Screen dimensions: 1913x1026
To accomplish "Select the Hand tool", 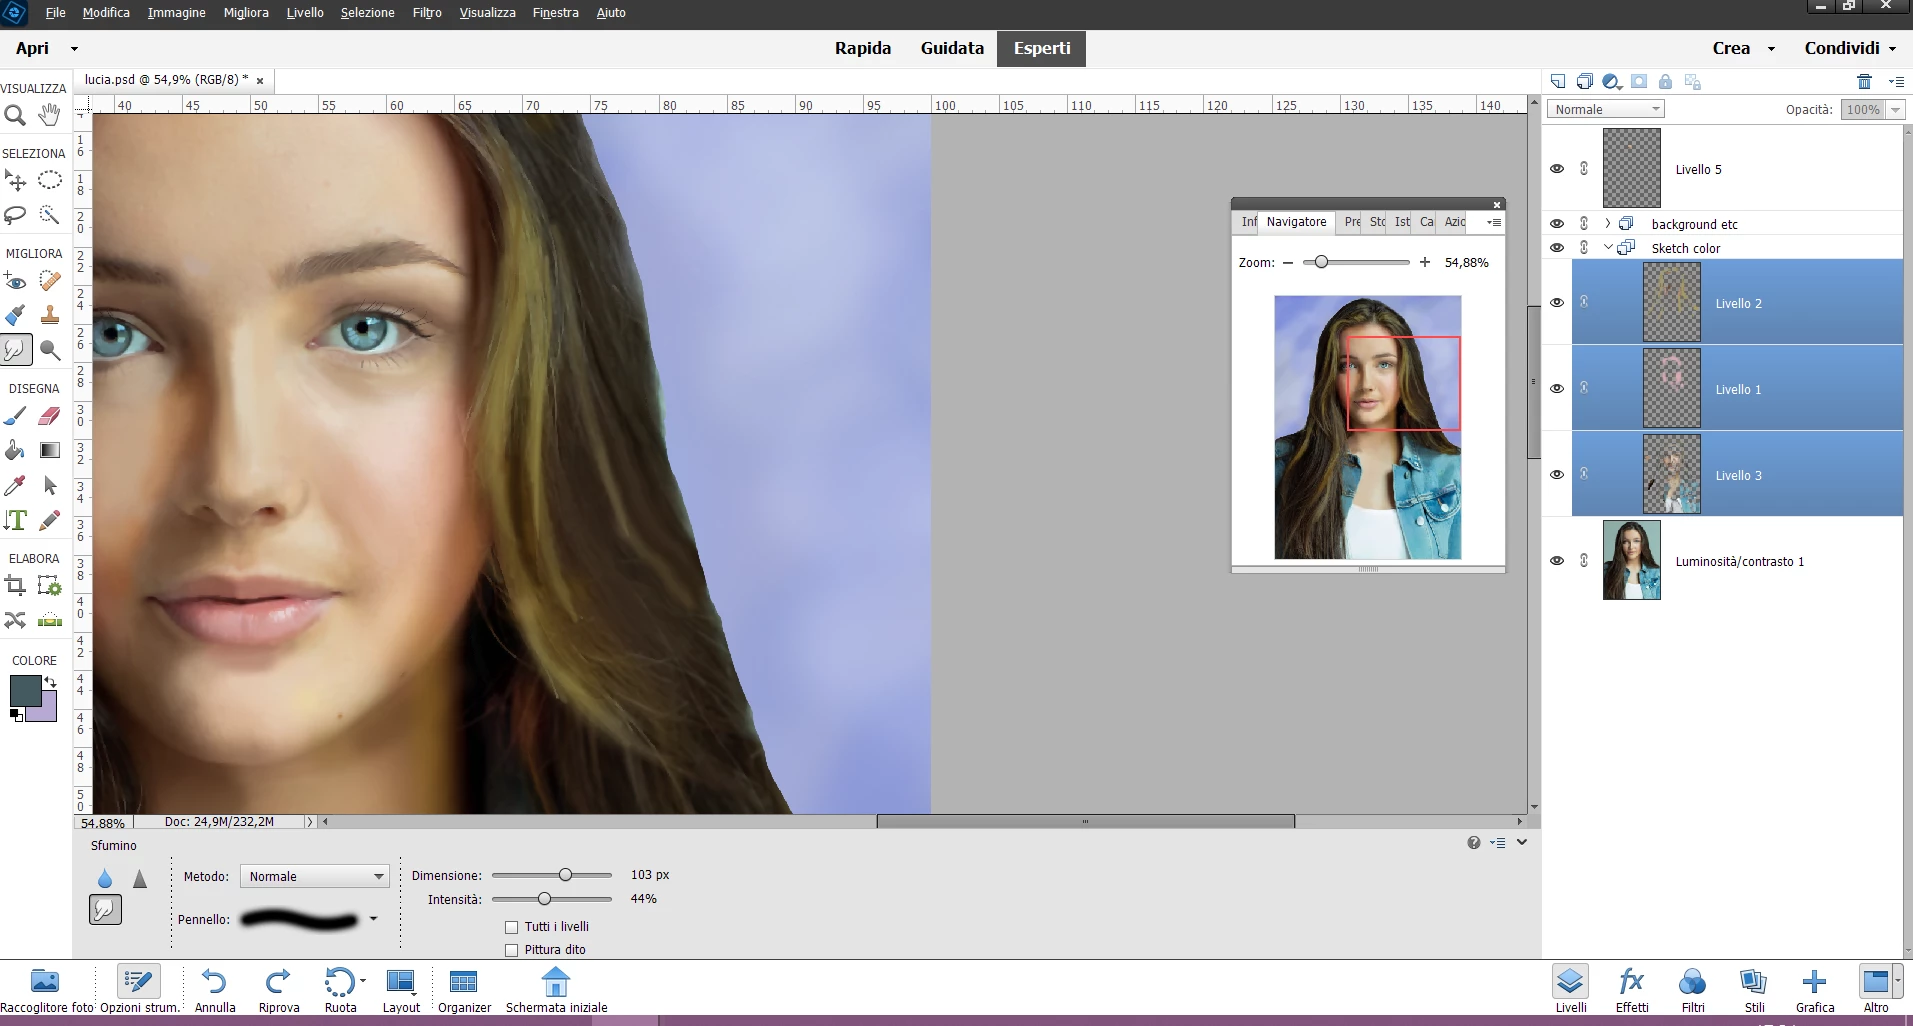I will click(49, 116).
